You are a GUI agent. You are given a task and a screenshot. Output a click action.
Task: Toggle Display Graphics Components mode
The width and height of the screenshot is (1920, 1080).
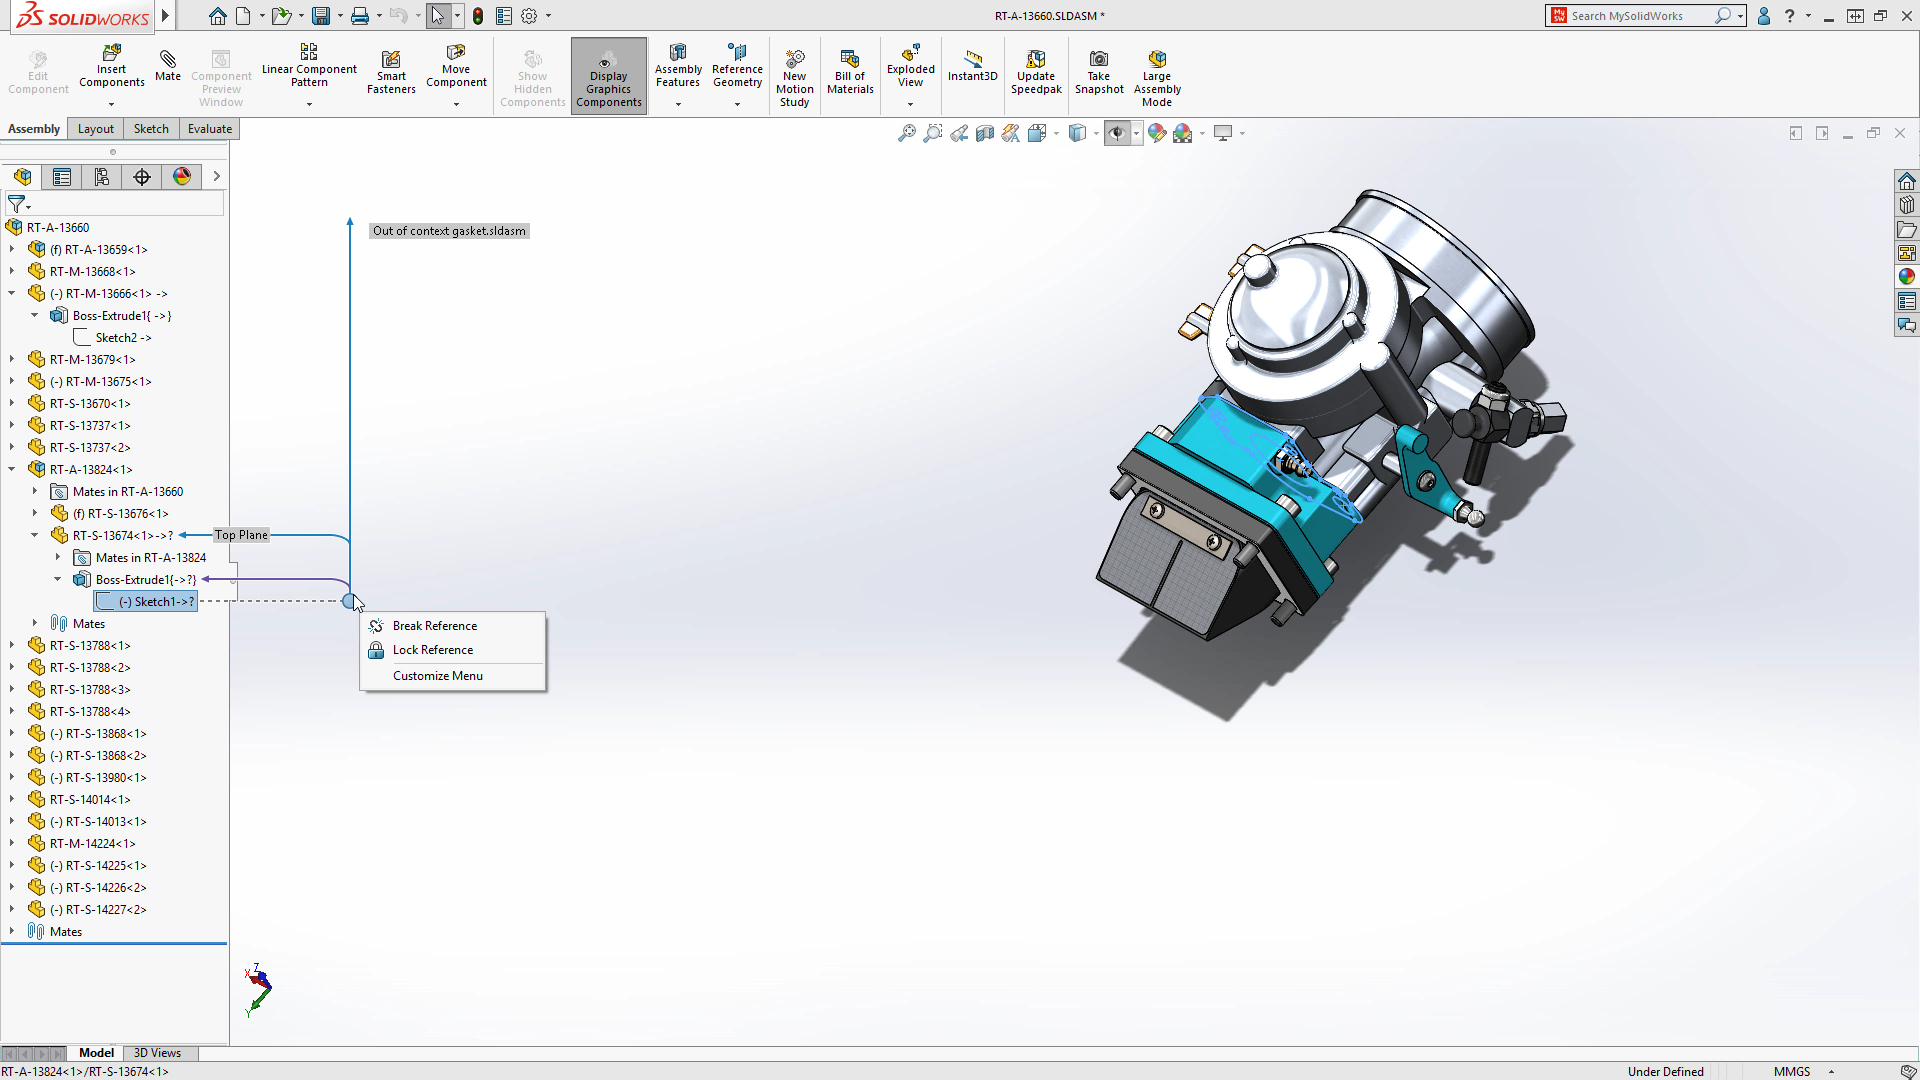608,75
